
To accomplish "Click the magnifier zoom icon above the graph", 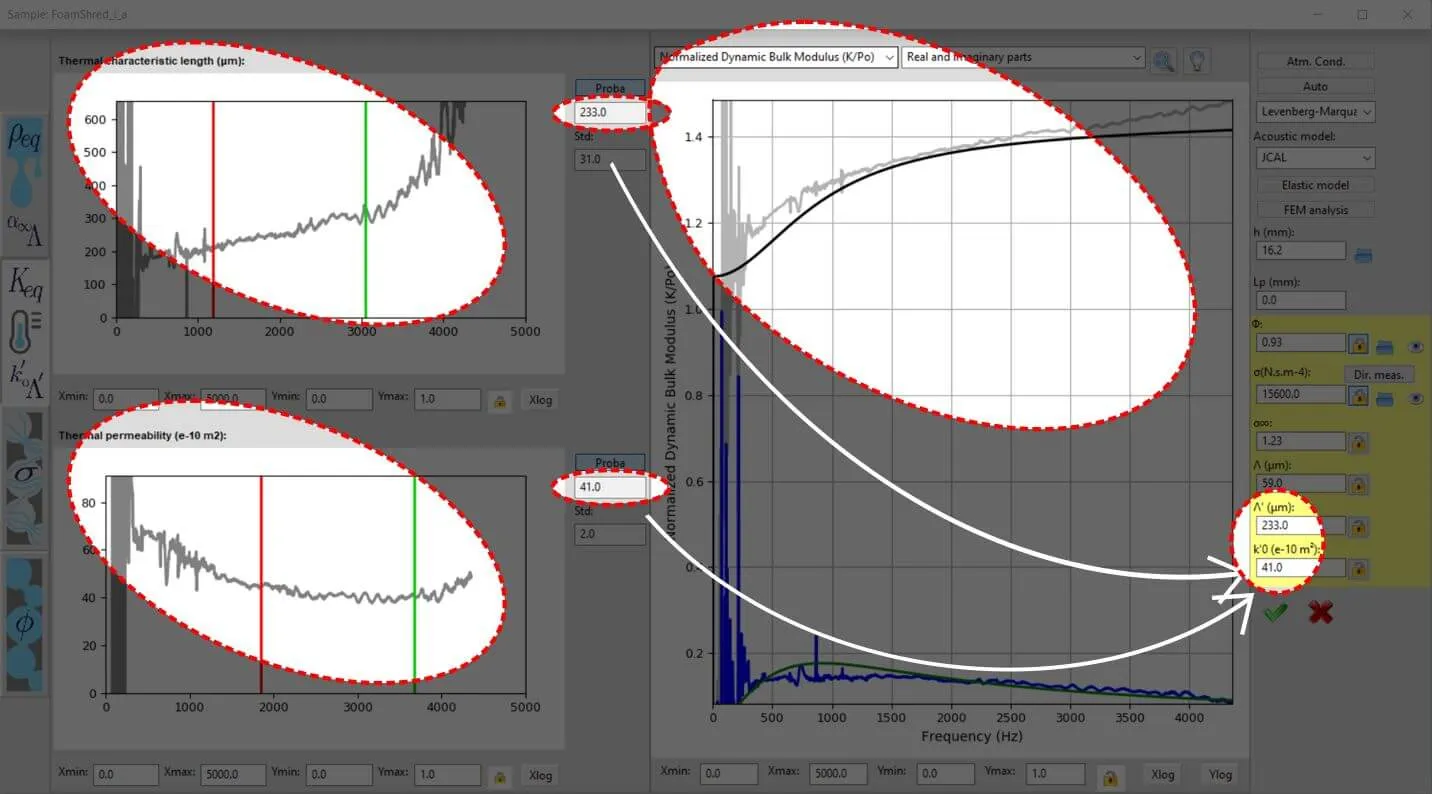I will click(x=1163, y=60).
